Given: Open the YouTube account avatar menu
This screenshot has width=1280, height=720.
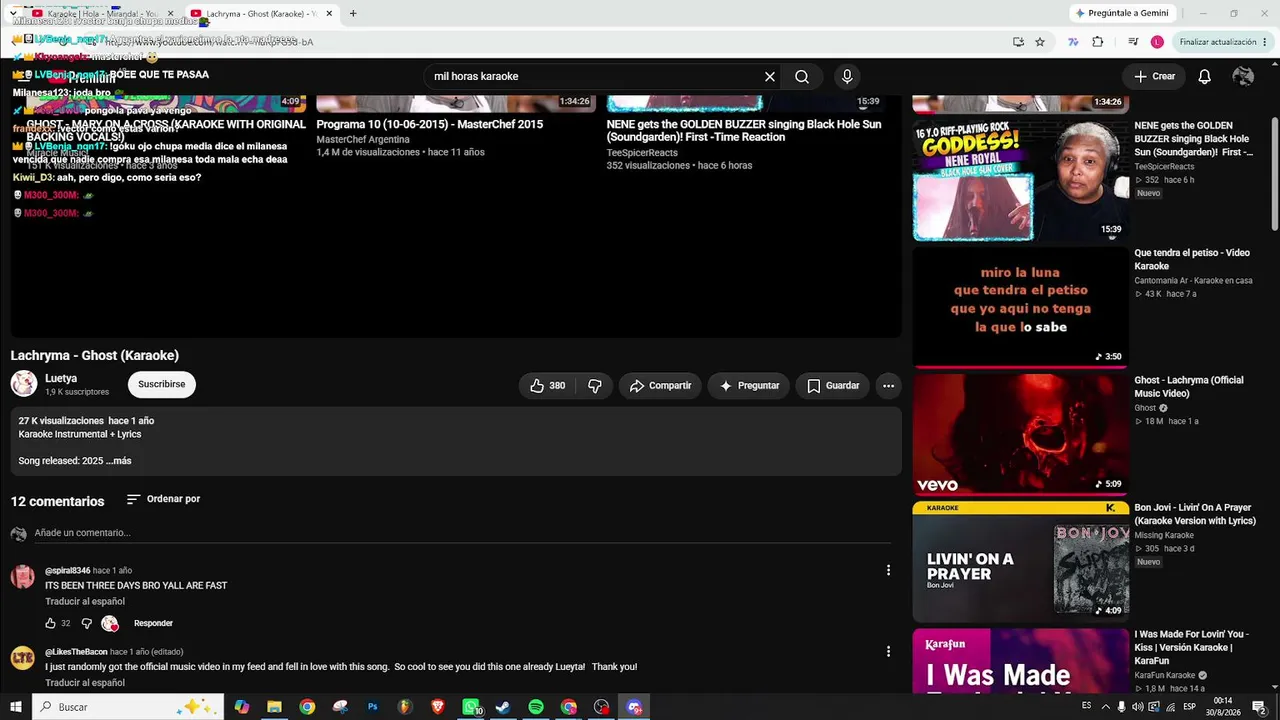Looking at the screenshot, I should [1243, 77].
